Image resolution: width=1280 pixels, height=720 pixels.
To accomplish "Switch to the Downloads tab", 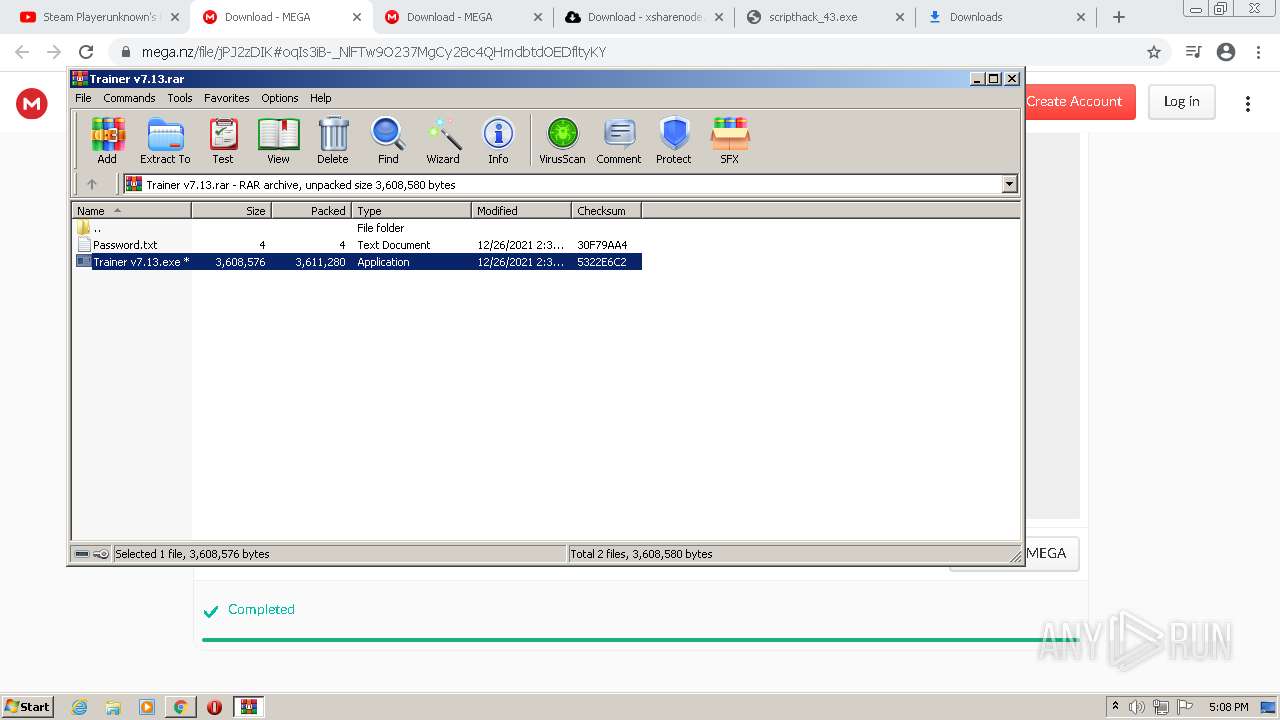I will [1006, 17].
